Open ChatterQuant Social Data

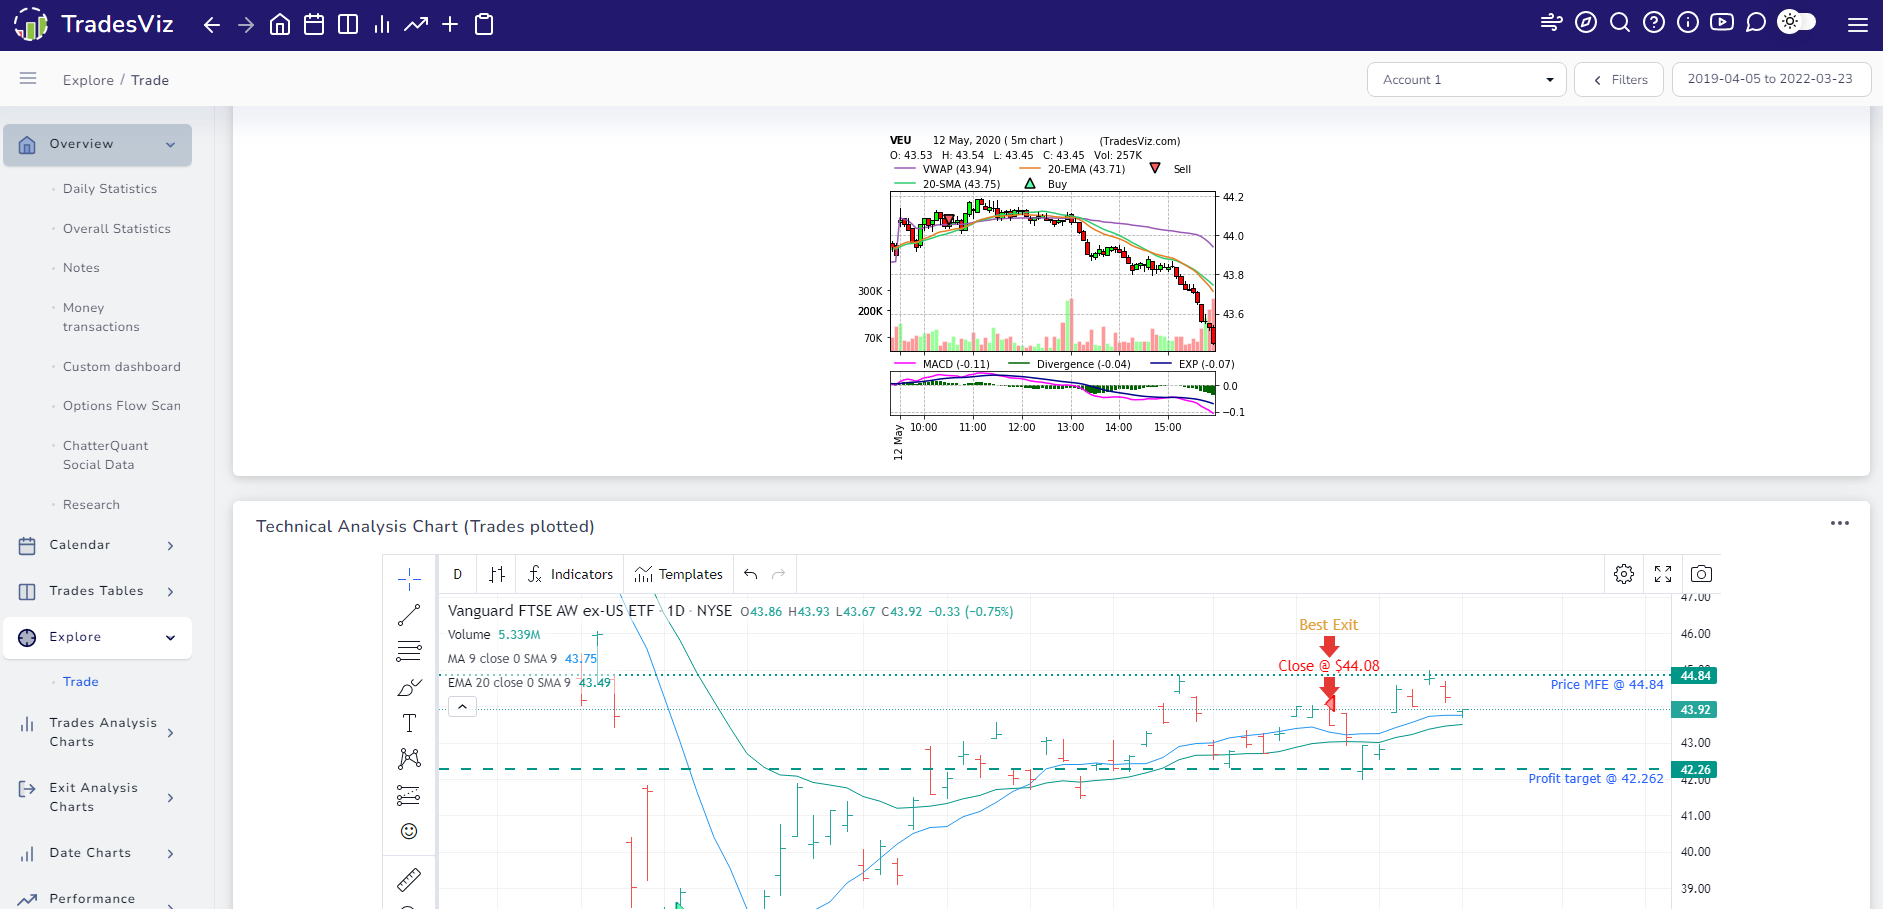105,455
